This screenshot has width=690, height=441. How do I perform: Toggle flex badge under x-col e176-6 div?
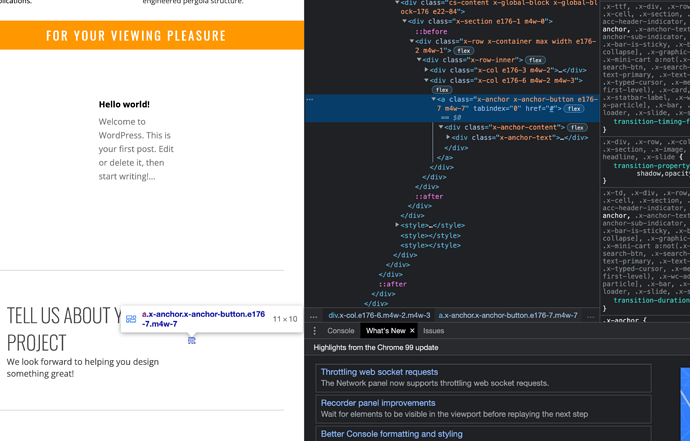[442, 90]
